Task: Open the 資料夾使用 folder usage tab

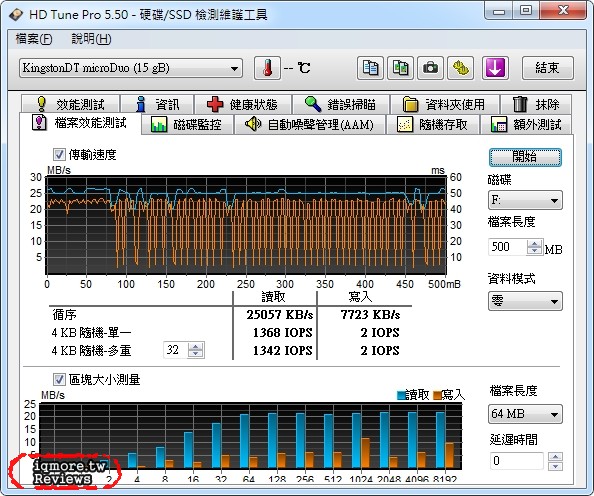Action: 444,104
